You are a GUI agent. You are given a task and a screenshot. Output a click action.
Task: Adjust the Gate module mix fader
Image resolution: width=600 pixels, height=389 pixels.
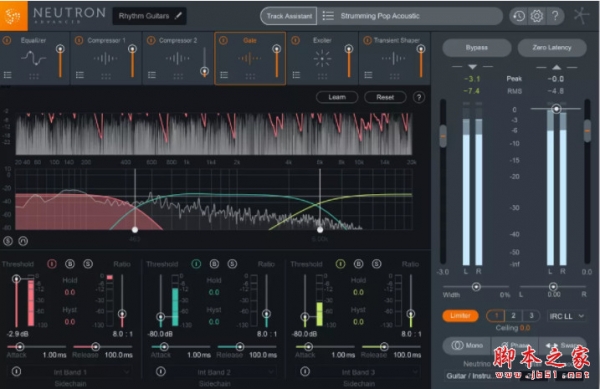click(x=276, y=49)
